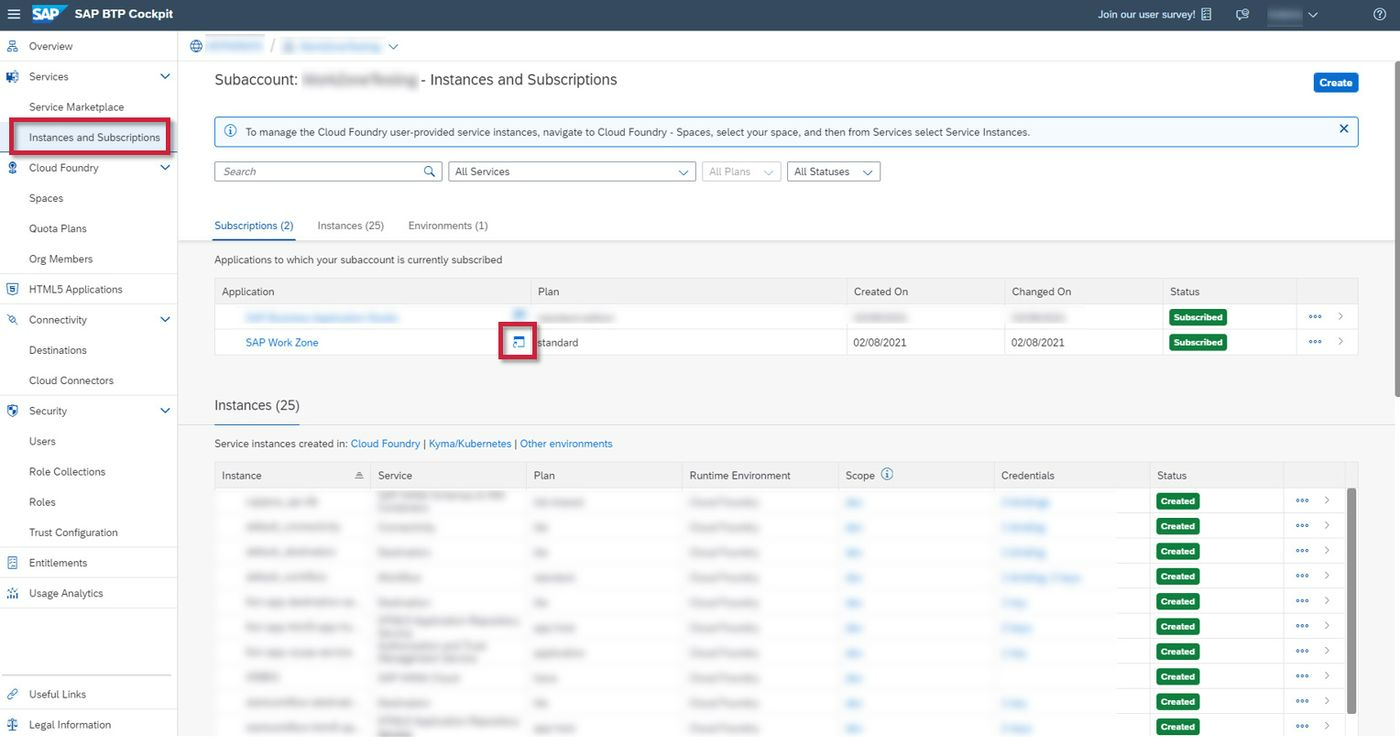Open the All Plans dropdown
This screenshot has height=737, width=1400.
tap(741, 172)
